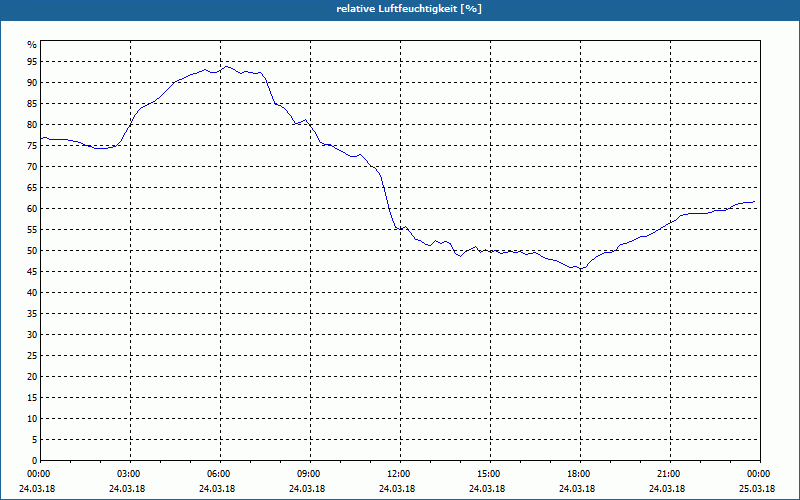800x500 pixels.
Task: Click the x-axis time label '21:00'
Action: tap(670, 474)
